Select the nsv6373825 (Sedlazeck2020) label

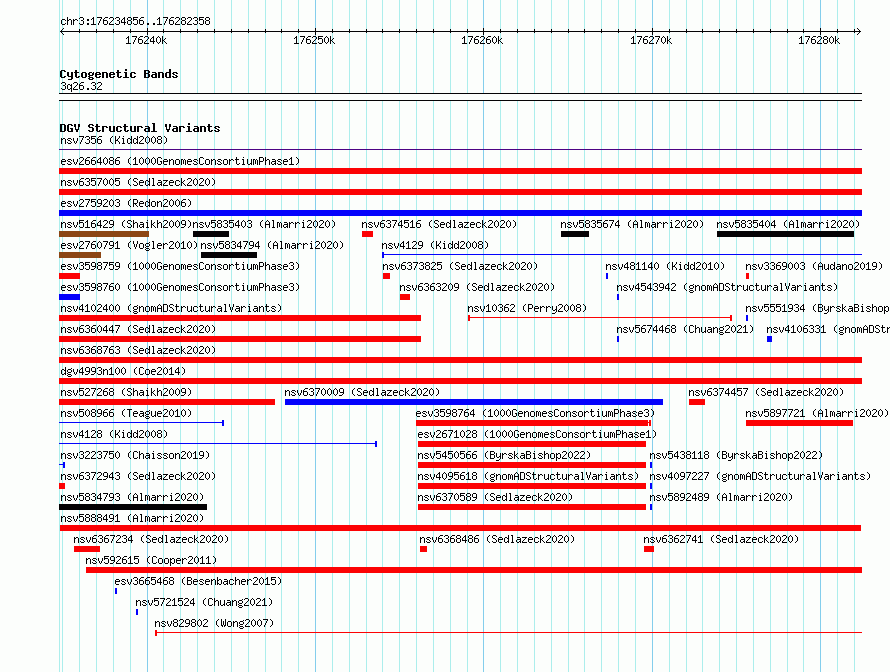coord(460,266)
